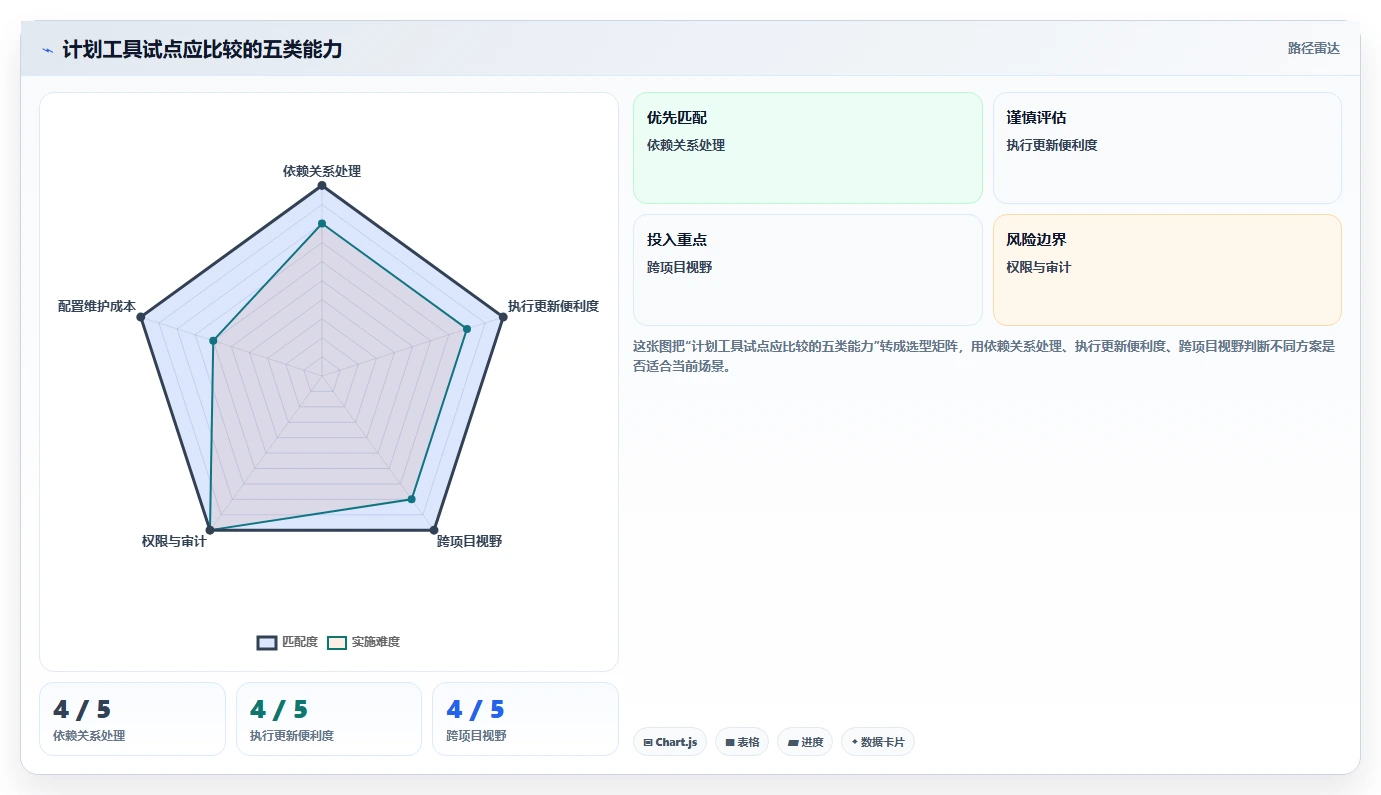1381x795 pixels.
Task: Click 实施难度 point on 跨项目视野 axis
Action: tap(411, 498)
